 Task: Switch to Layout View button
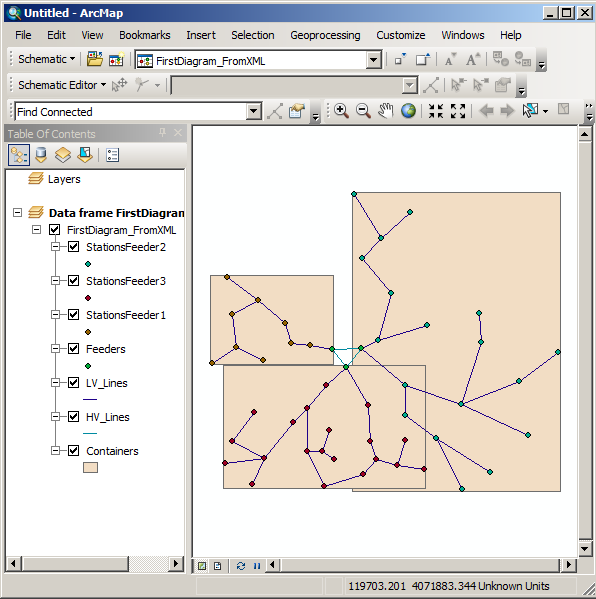click(x=218, y=566)
